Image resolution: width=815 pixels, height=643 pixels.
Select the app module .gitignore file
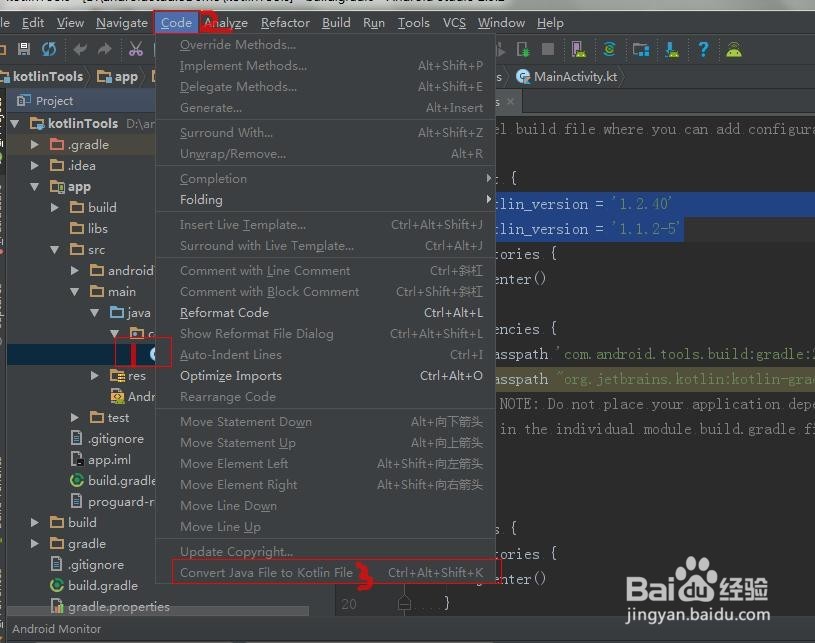[107, 439]
